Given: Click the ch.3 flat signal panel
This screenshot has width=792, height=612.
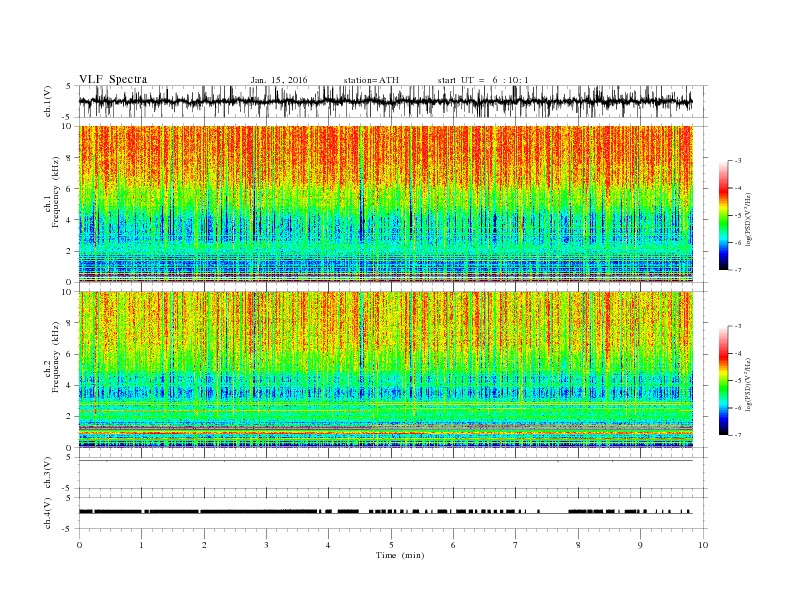Looking at the screenshot, I should tap(393, 473).
